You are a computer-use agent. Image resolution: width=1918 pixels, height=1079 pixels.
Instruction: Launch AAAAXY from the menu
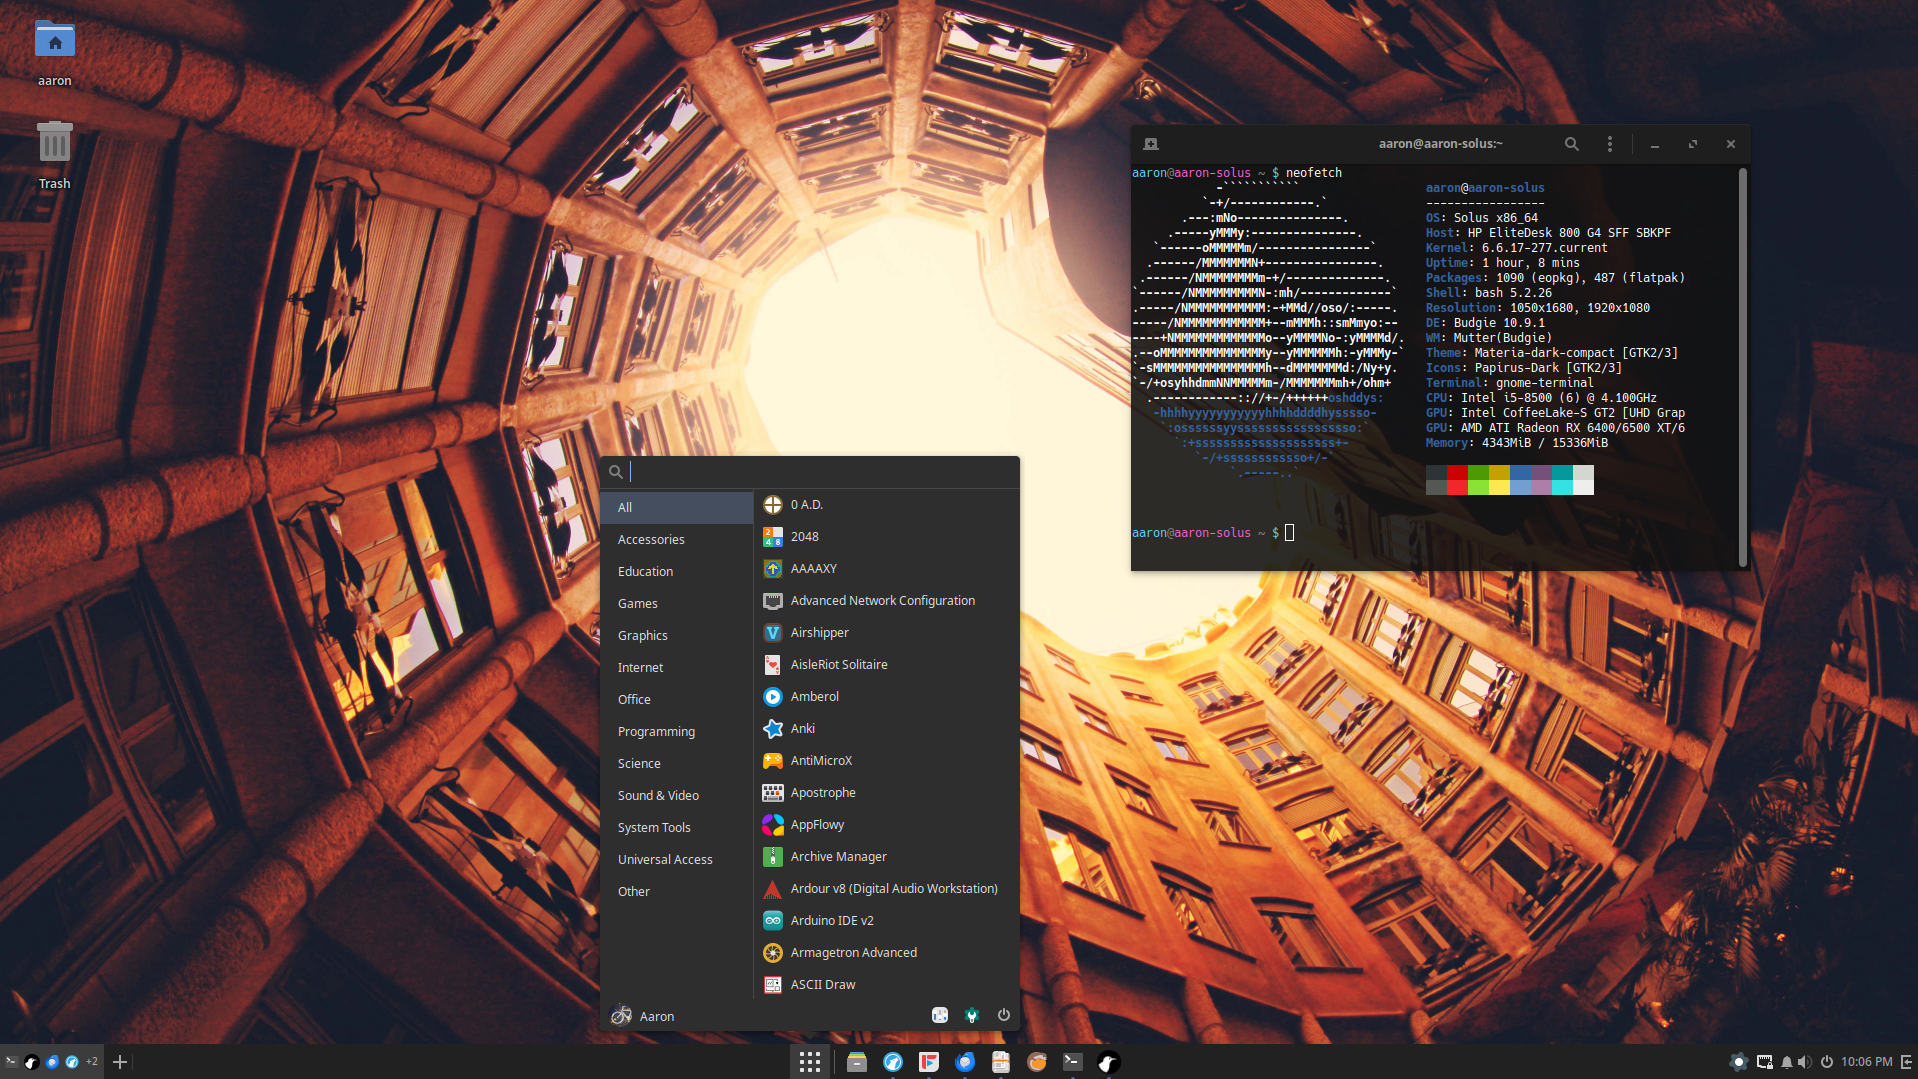[886, 569]
